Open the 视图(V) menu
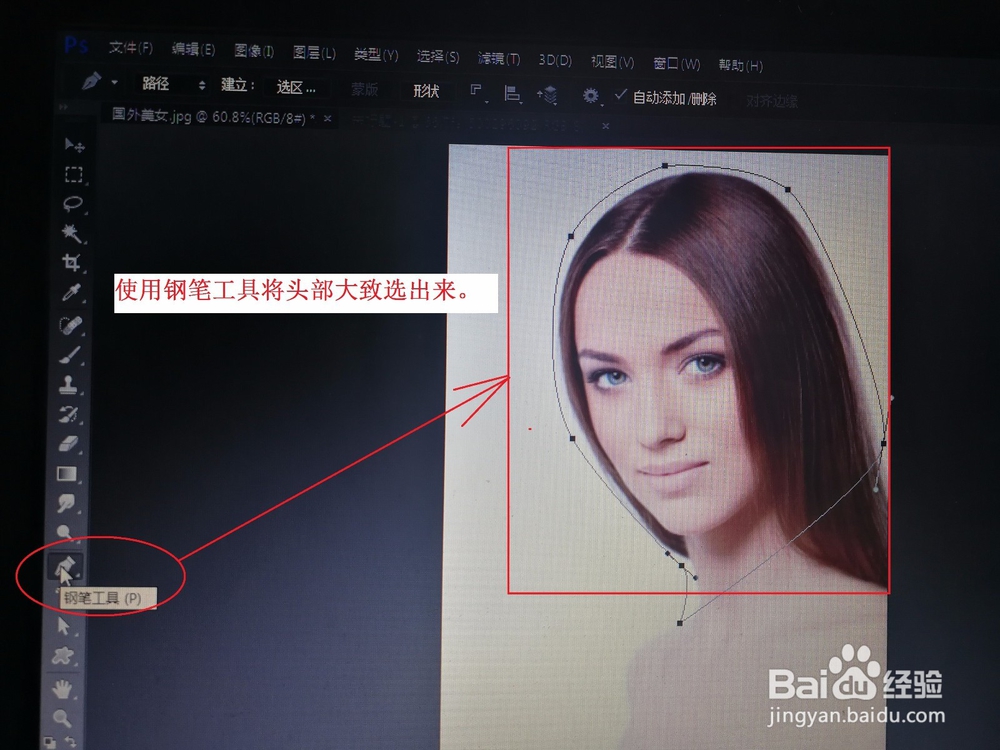The height and width of the screenshot is (750, 1000). click(x=612, y=62)
